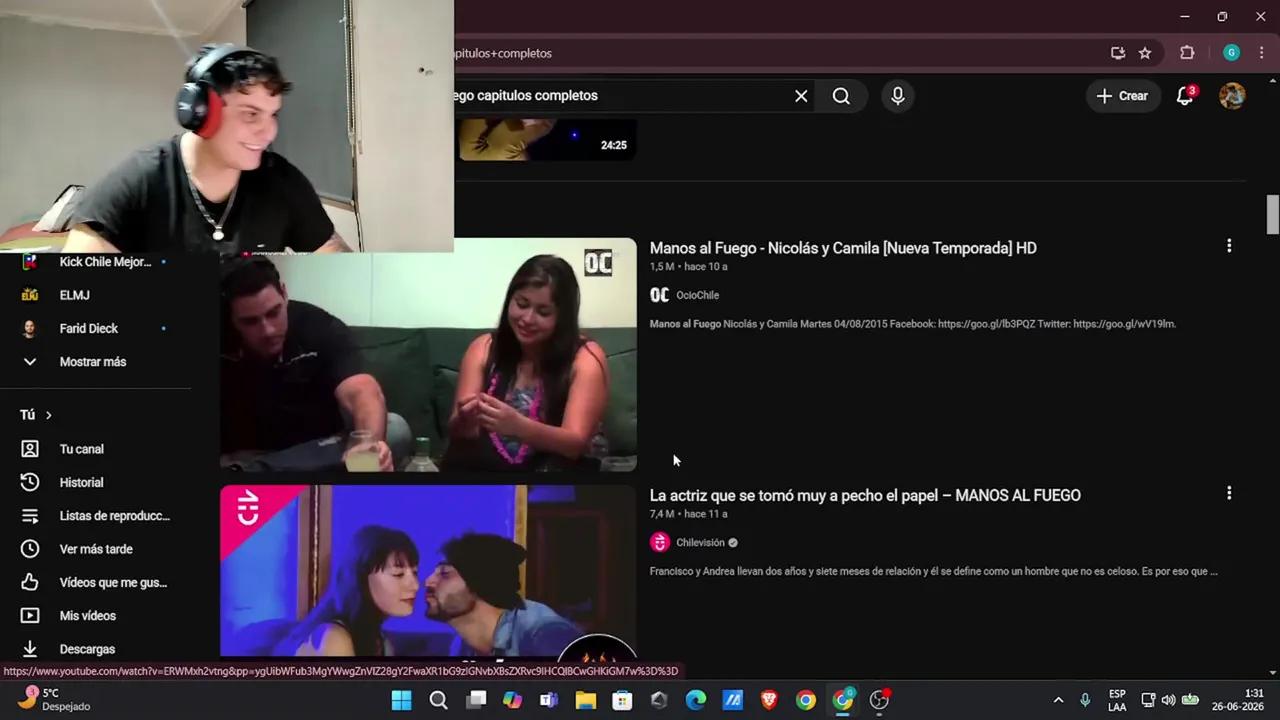Image resolution: width=1280 pixels, height=720 pixels.
Task: Open more options for the Nicolás y Camila video
Action: point(1229,246)
